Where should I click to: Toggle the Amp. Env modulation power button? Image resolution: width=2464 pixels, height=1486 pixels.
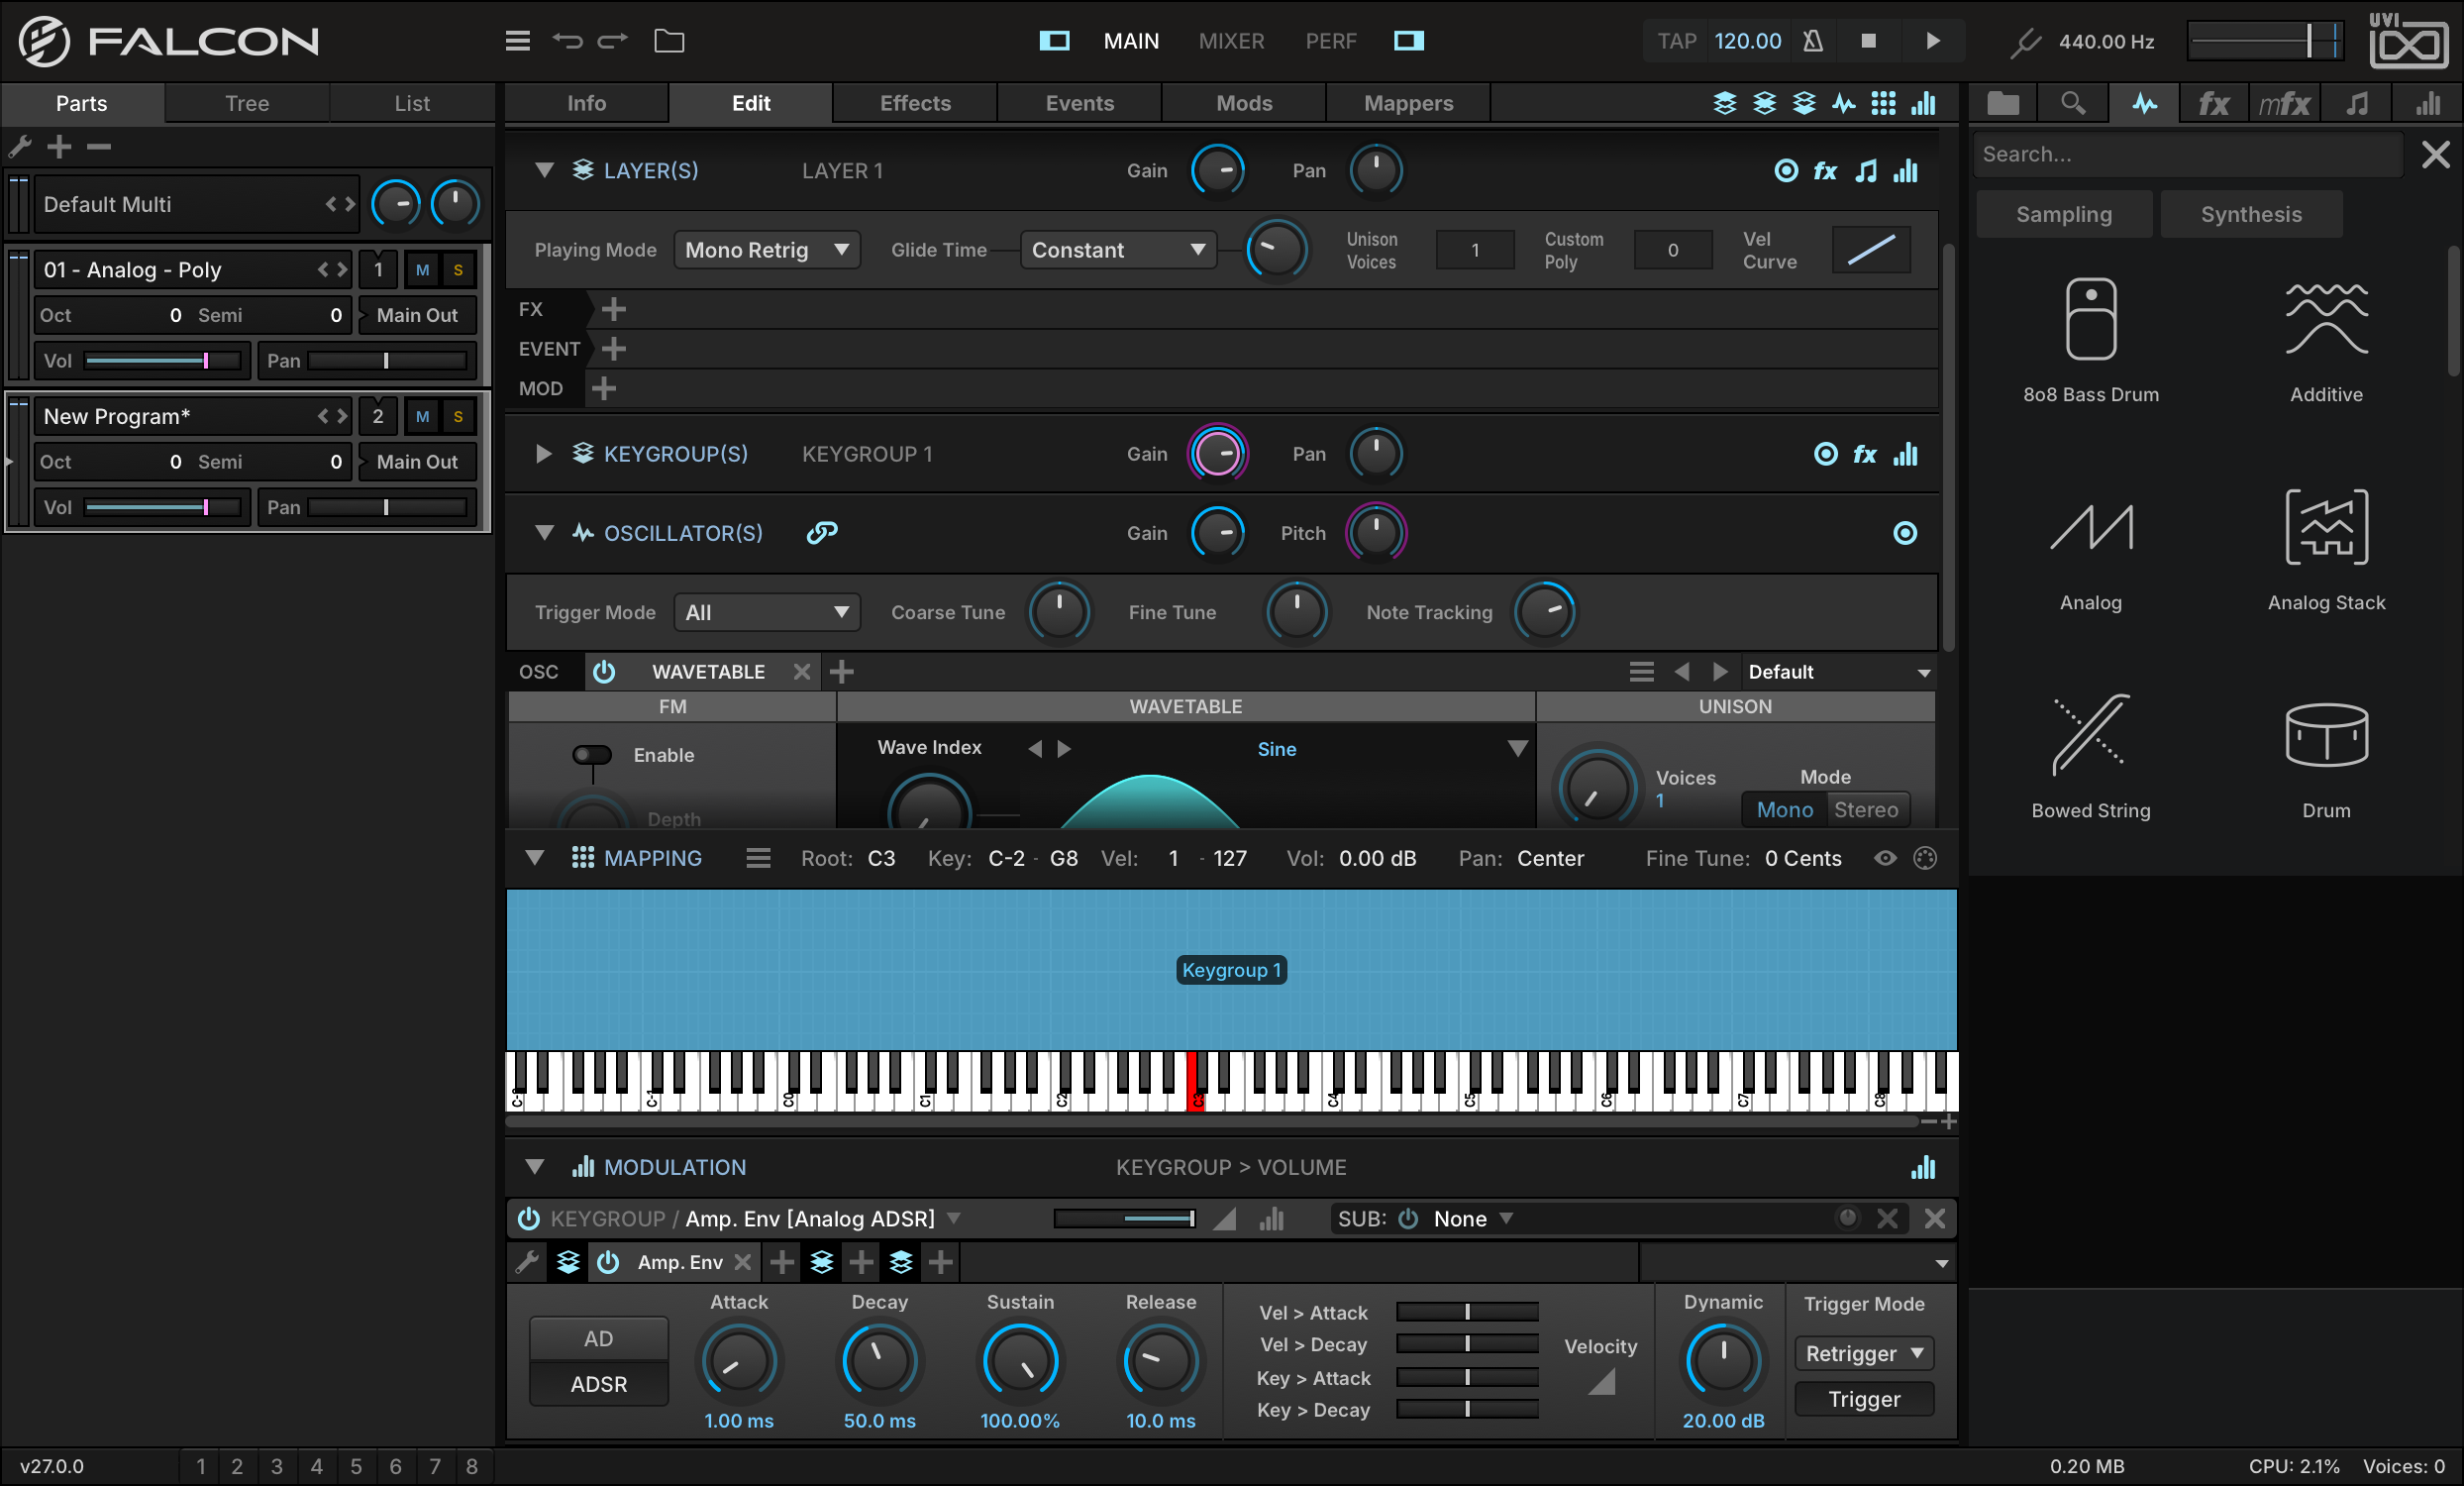coord(607,1262)
